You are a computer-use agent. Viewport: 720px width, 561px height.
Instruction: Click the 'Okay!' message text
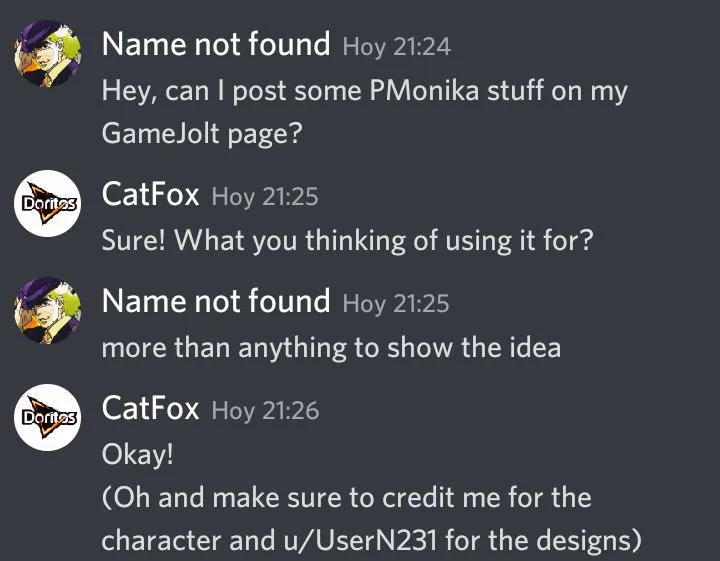pos(138,454)
